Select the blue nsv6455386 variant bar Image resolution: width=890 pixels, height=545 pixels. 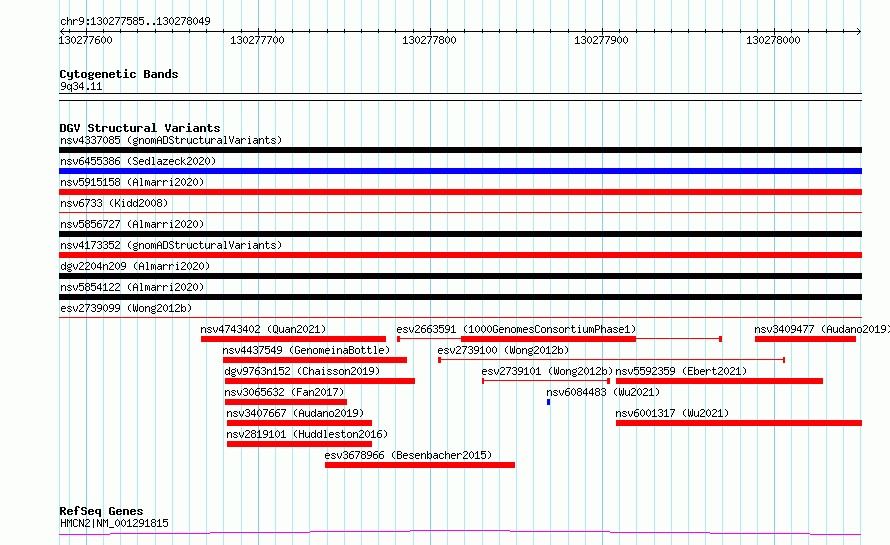pyautogui.click(x=460, y=171)
